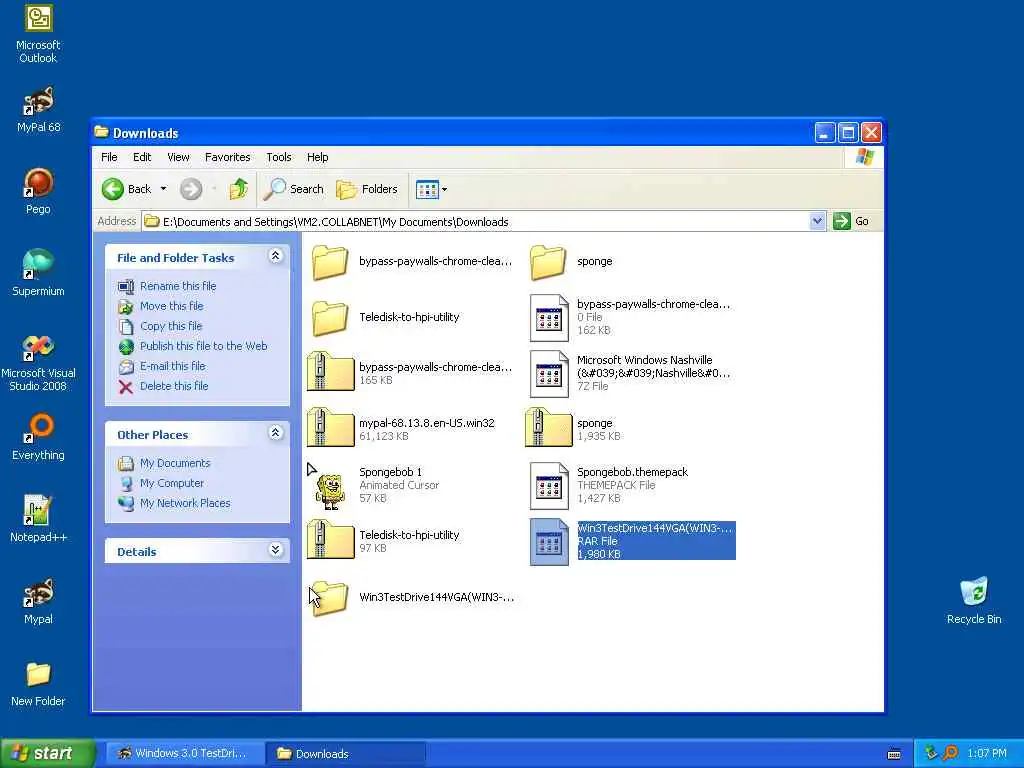
Task: Select the New Folder desktop icon
Action: (x=38, y=684)
